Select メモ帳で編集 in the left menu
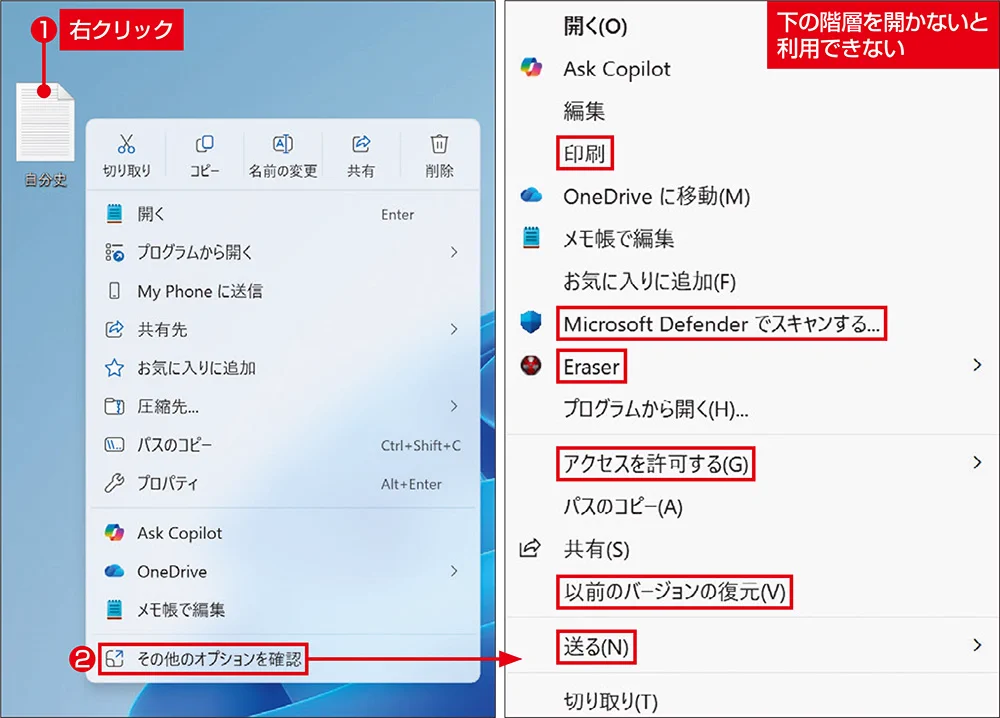Screen dimensions: 1000x718 coord(283,610)
